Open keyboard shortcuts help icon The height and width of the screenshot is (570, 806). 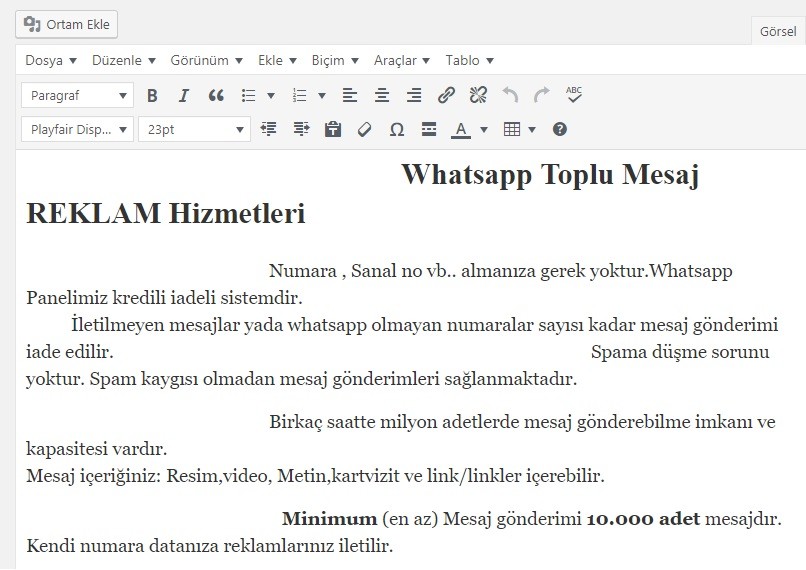click(x=560, y=129)
